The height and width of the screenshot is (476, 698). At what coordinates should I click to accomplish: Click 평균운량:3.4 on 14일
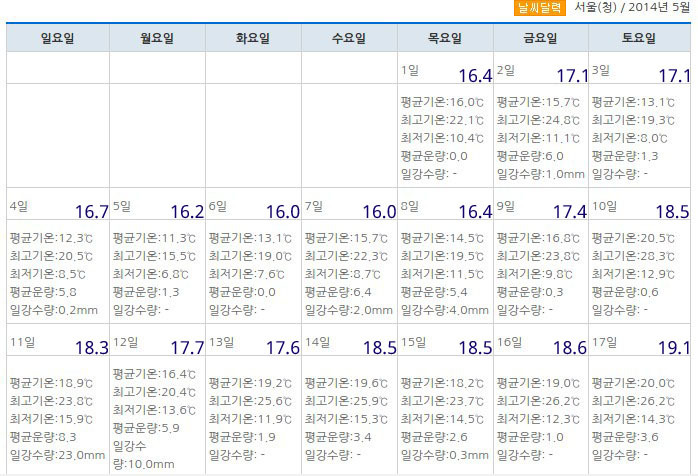tap(338, 437)
